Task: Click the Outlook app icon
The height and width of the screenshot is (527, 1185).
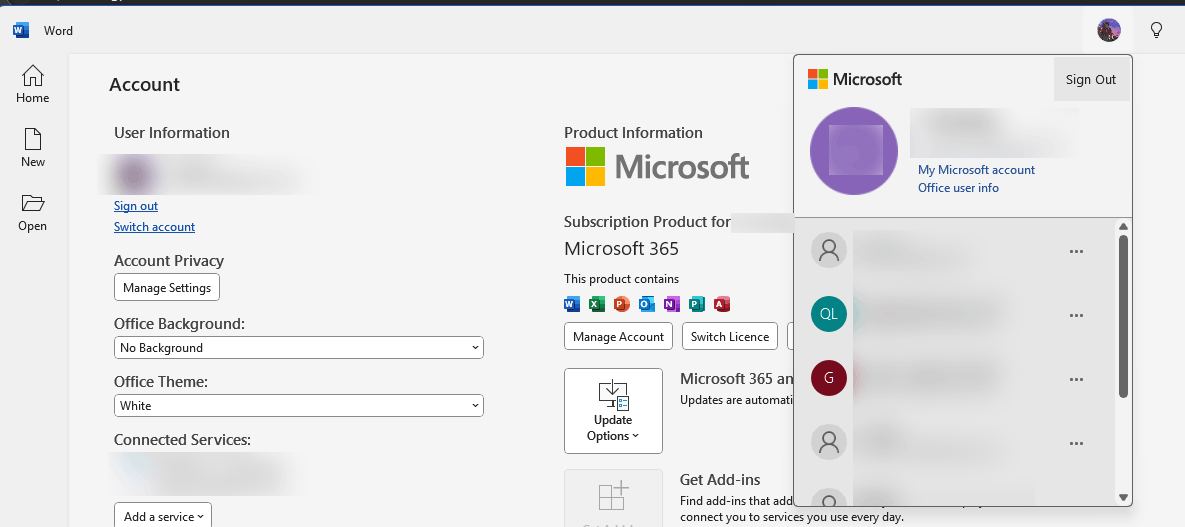Action: click(647, 304)
